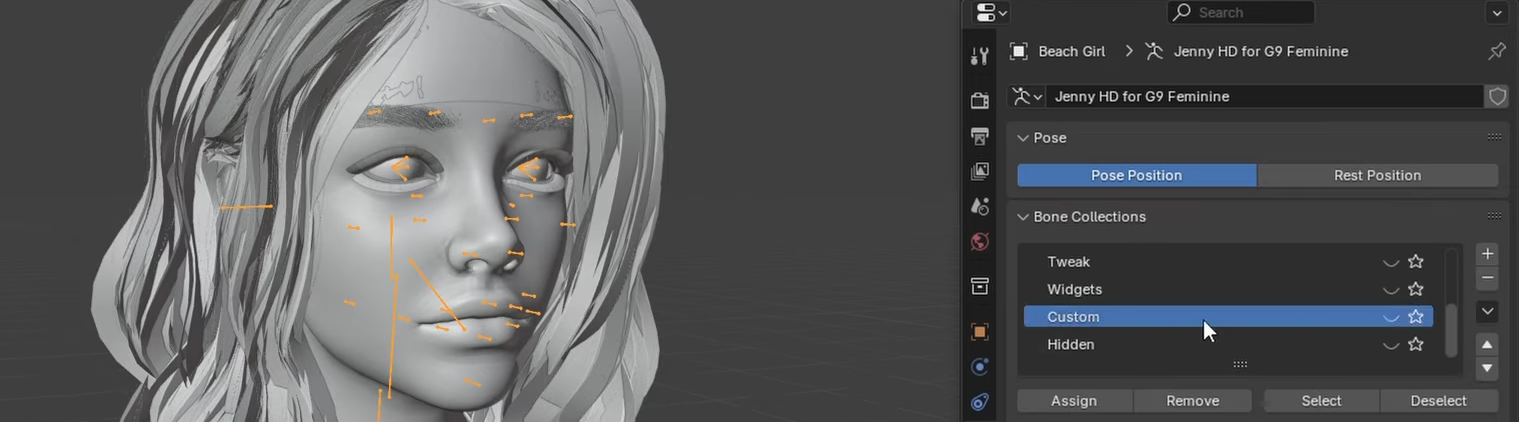Open the Collection properties tab icon

point(980,286)
